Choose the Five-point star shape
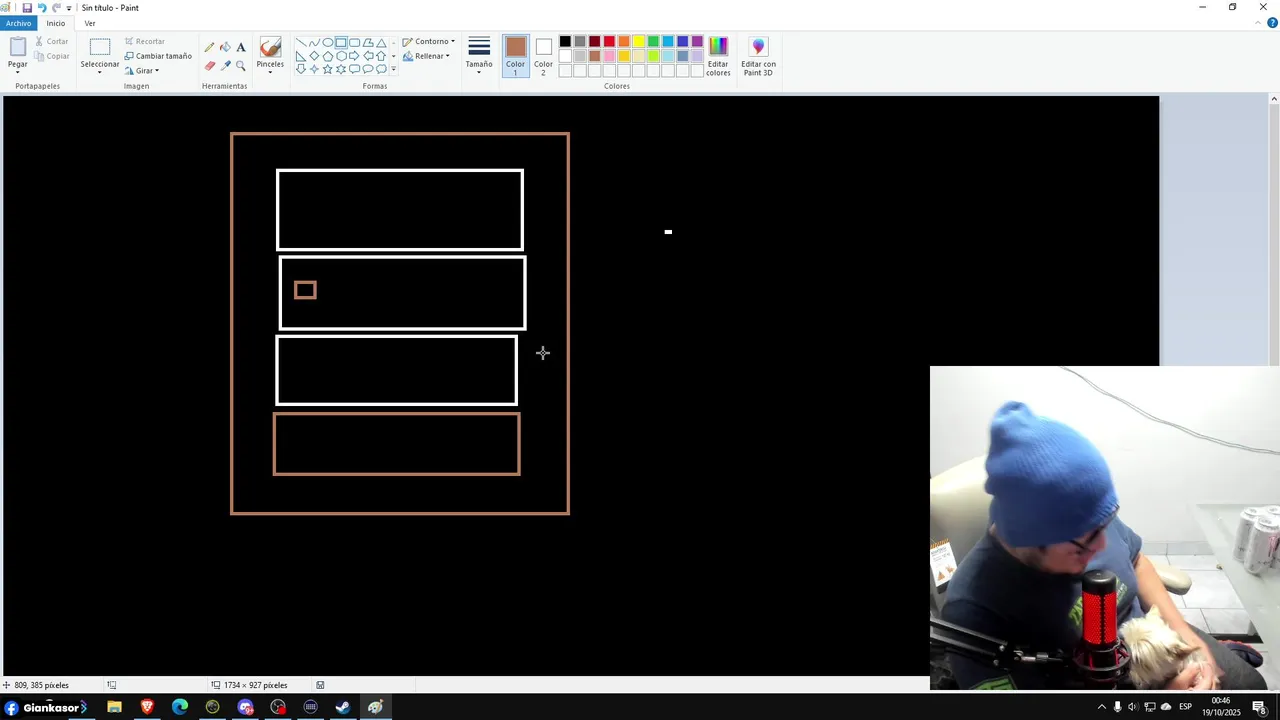This screenshot has width=1280, height=720. 328,69
